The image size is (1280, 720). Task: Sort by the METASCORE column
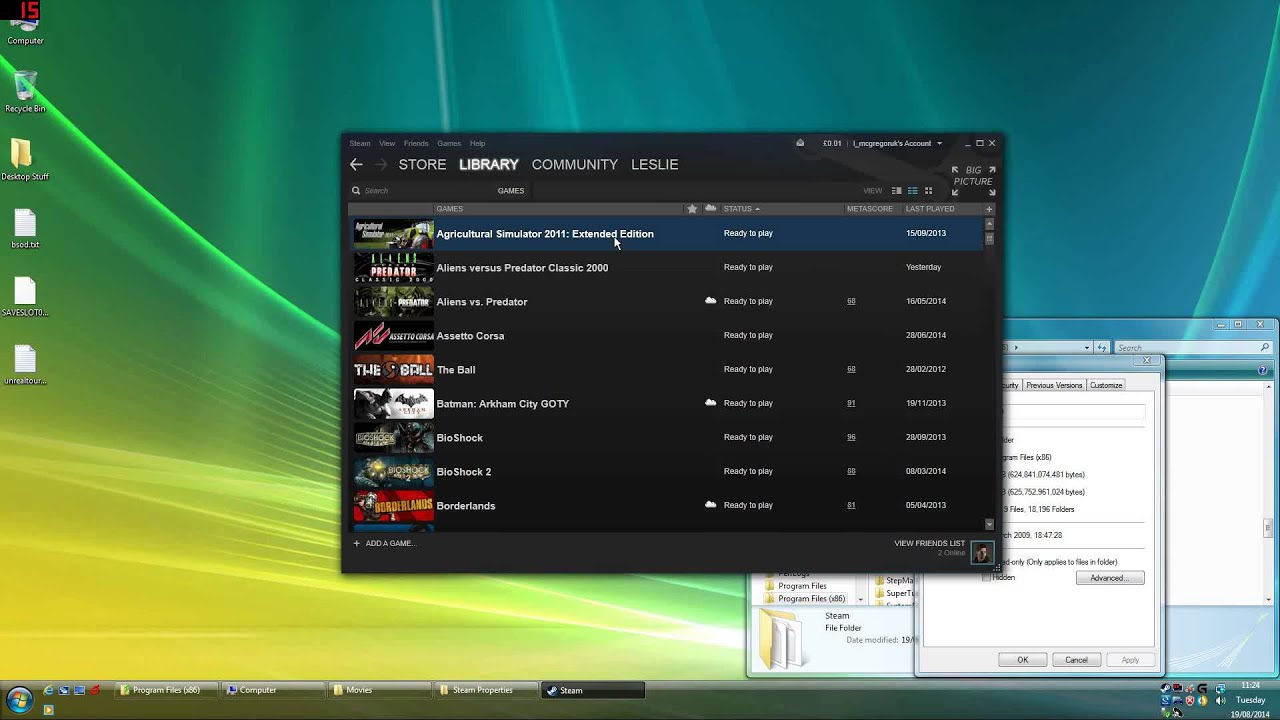click(870, 209)
